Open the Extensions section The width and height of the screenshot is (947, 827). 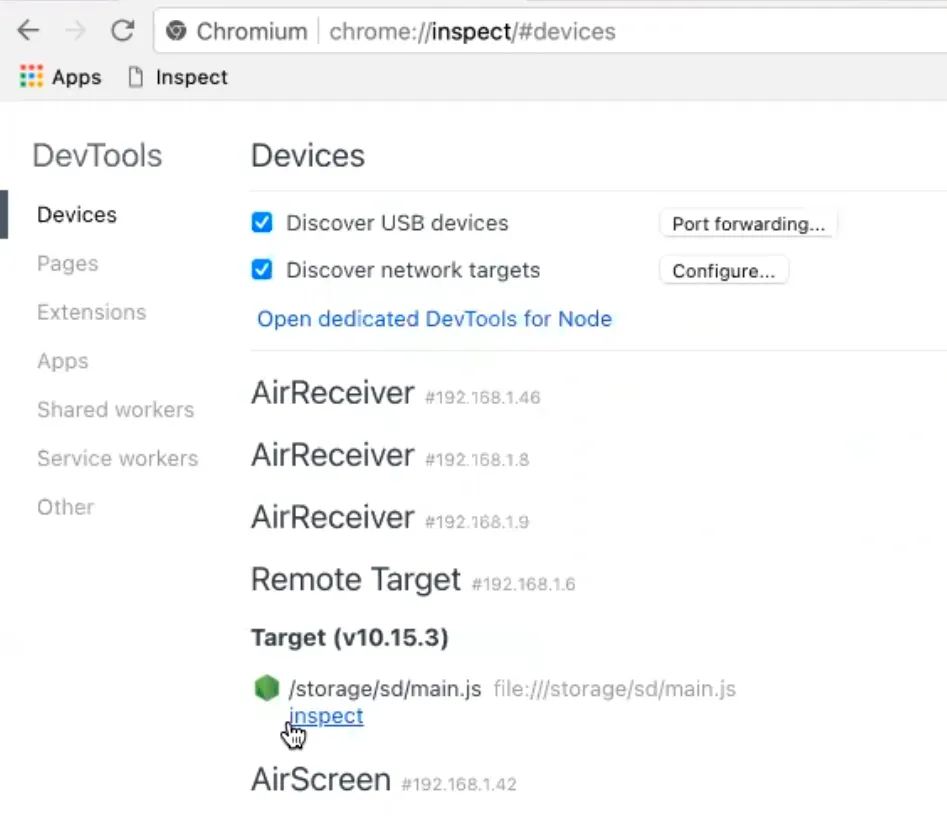[92, 312]
